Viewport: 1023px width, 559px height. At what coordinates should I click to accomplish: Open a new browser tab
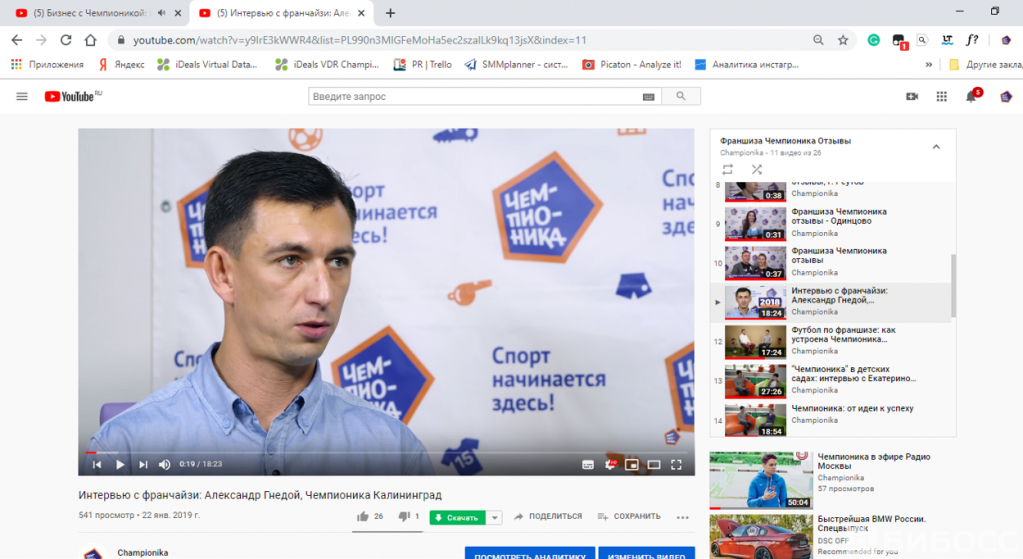tap(390, 13)
